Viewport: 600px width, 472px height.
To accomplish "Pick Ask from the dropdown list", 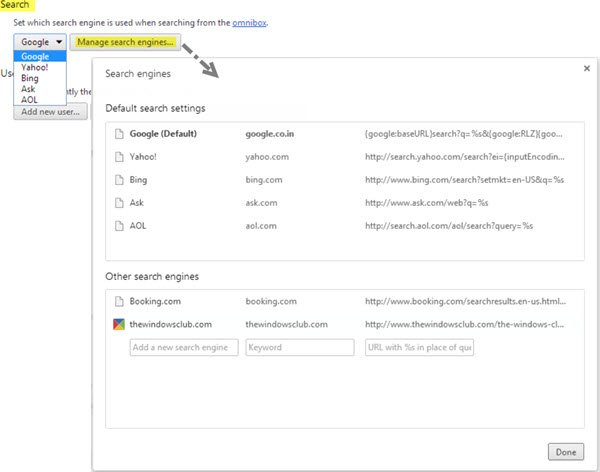I will pos(28,88).
